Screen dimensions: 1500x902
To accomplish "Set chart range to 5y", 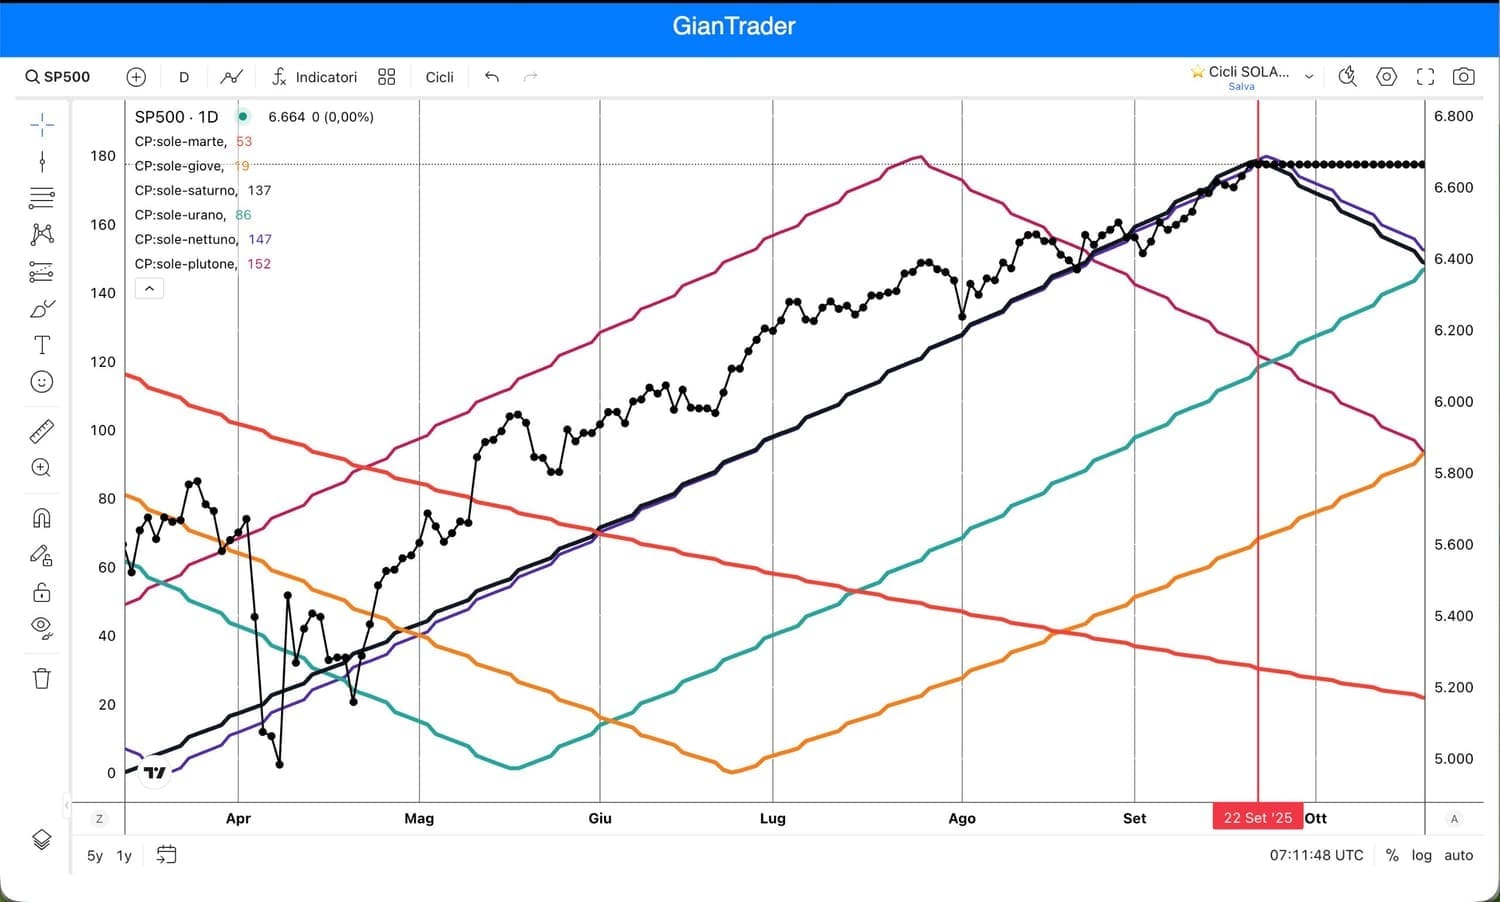I will [95, 856].
